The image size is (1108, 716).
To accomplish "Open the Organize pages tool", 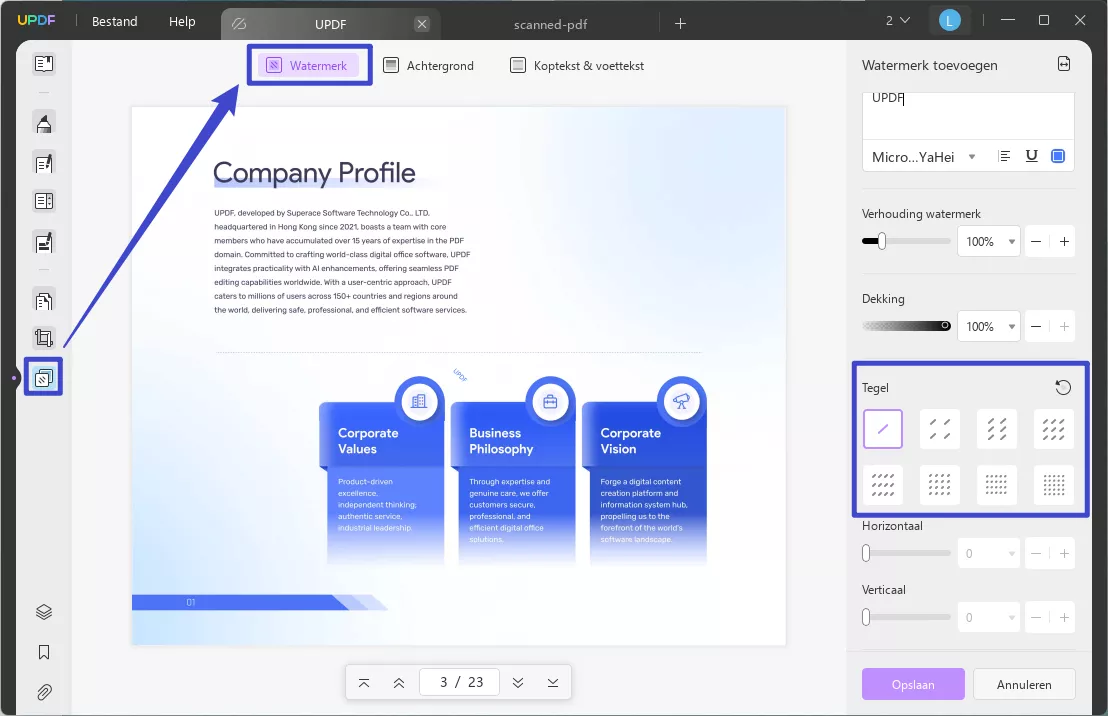I will point(44,301).
